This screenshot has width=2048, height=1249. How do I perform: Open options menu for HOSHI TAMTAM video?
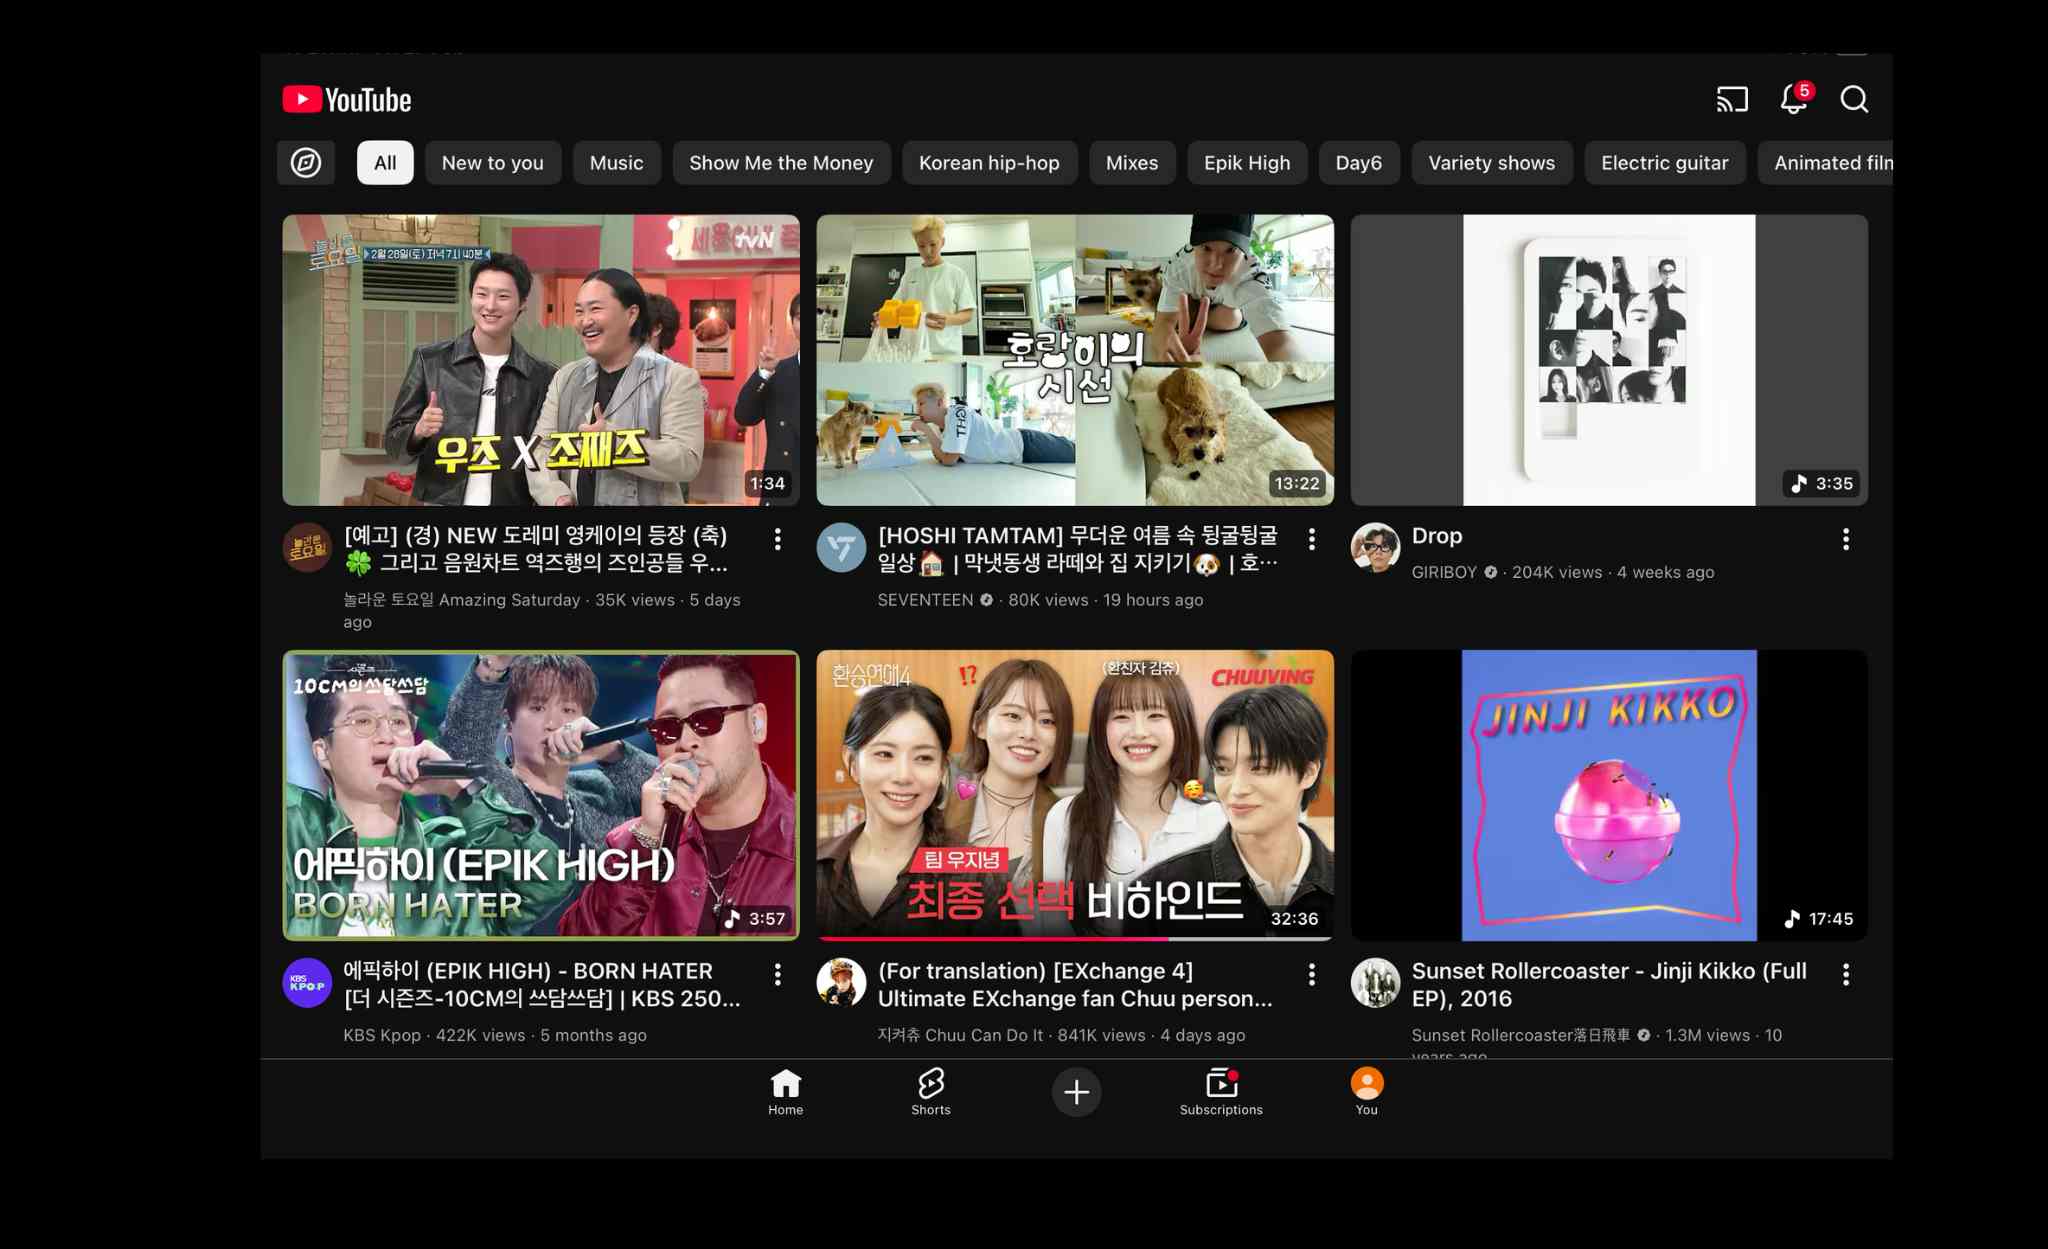[x=1311, y=539]
